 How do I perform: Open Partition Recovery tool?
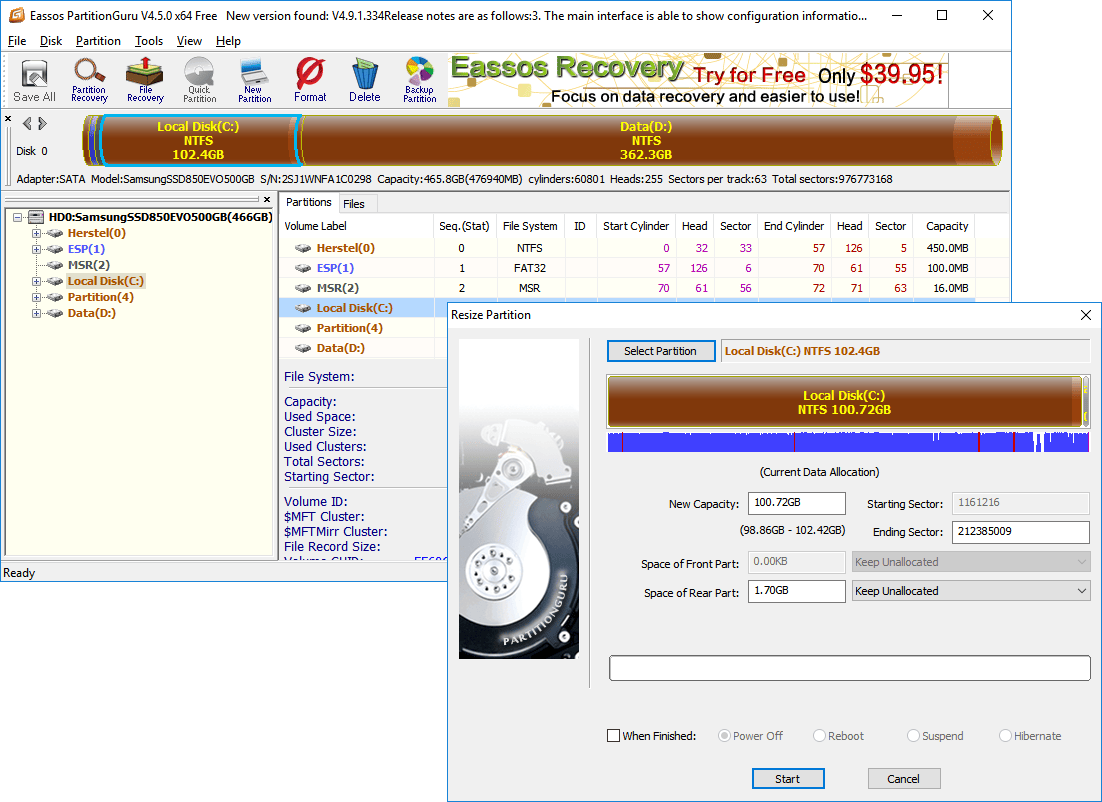point(89,80)
